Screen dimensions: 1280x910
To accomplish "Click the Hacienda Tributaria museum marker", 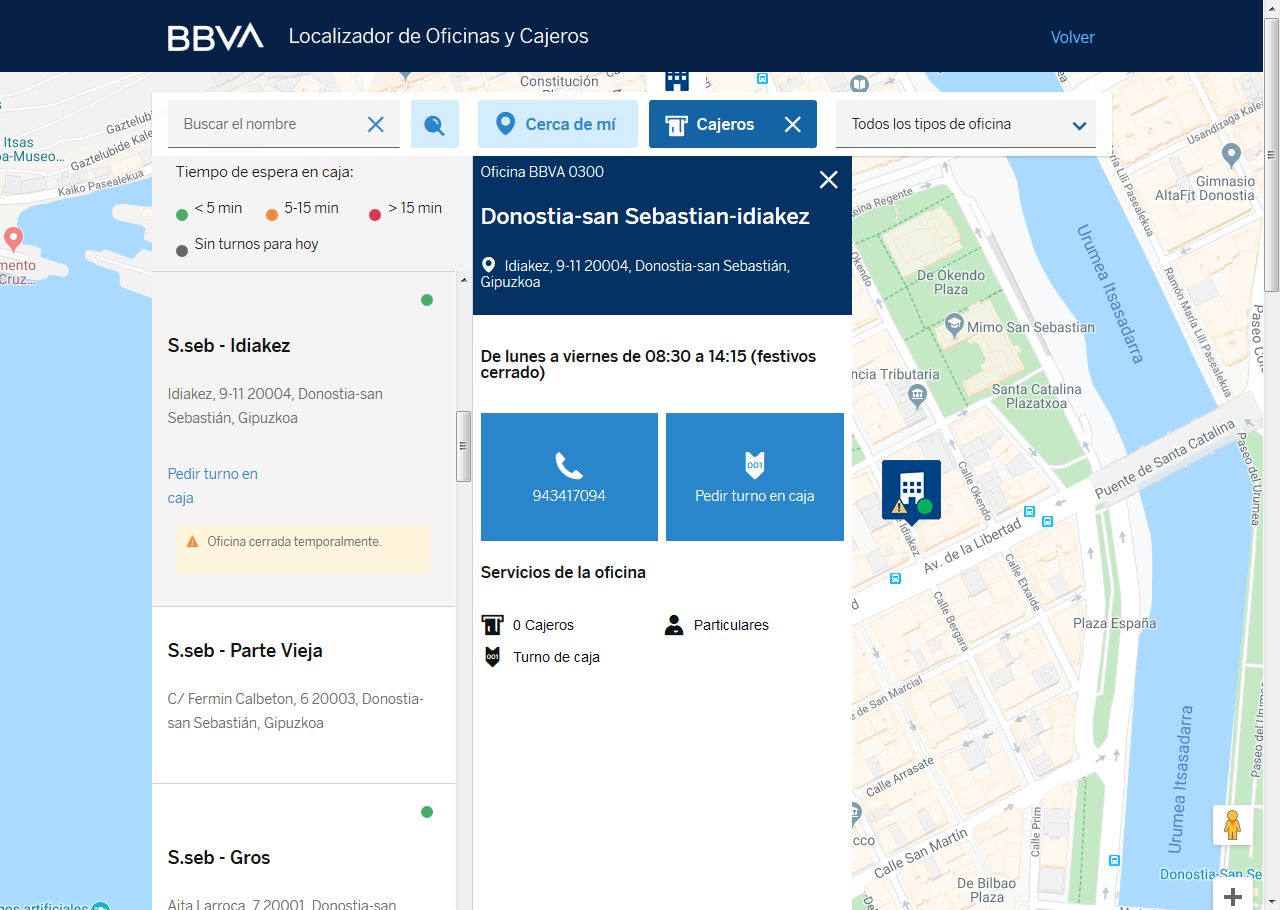I will tap(917, 395).
